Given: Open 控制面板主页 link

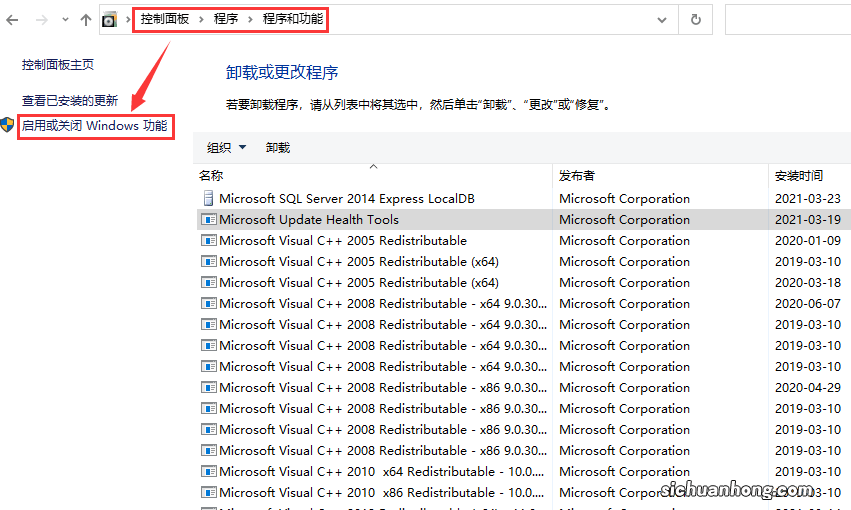Looking at the screenshot, I should (58, 65).
